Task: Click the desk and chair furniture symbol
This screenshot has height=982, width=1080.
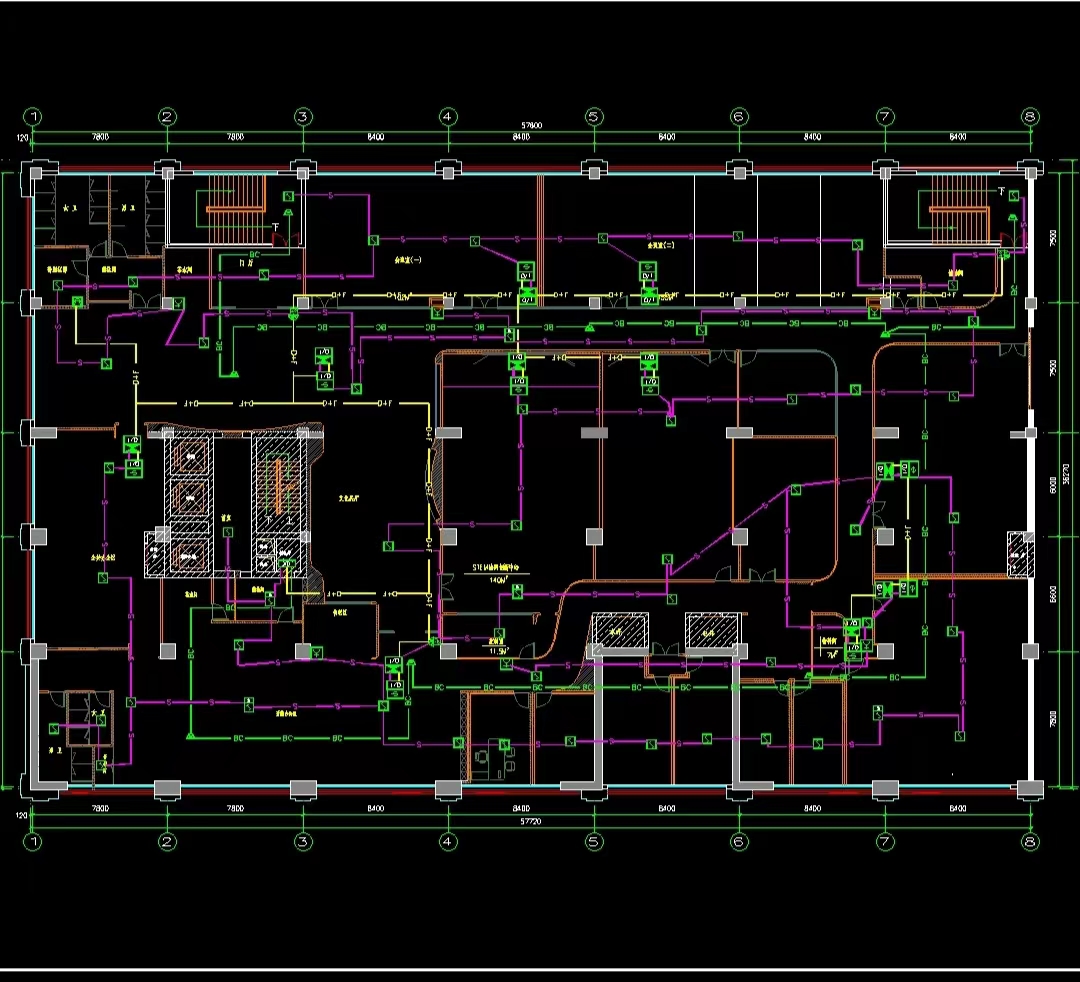Action: [493, 757]
